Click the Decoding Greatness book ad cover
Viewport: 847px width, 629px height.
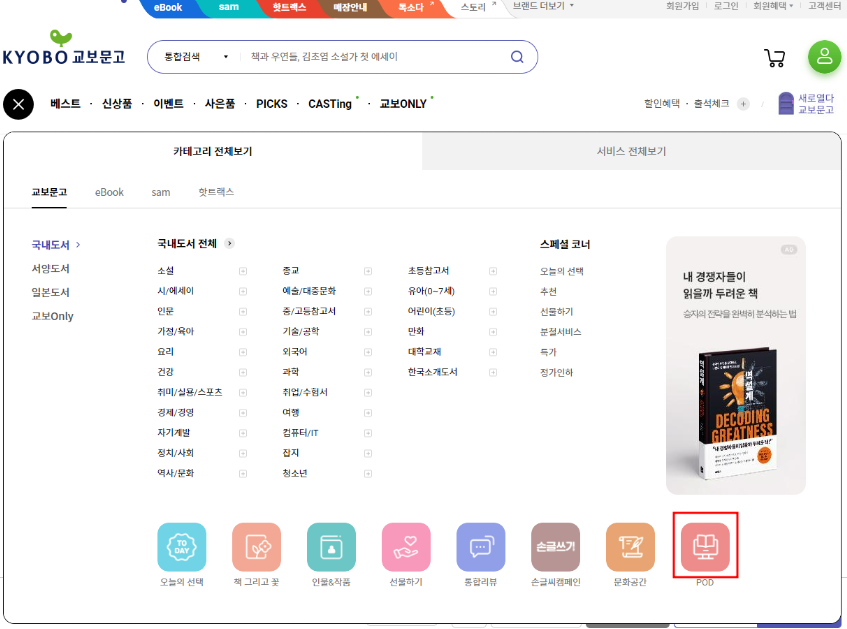(738, 412)
